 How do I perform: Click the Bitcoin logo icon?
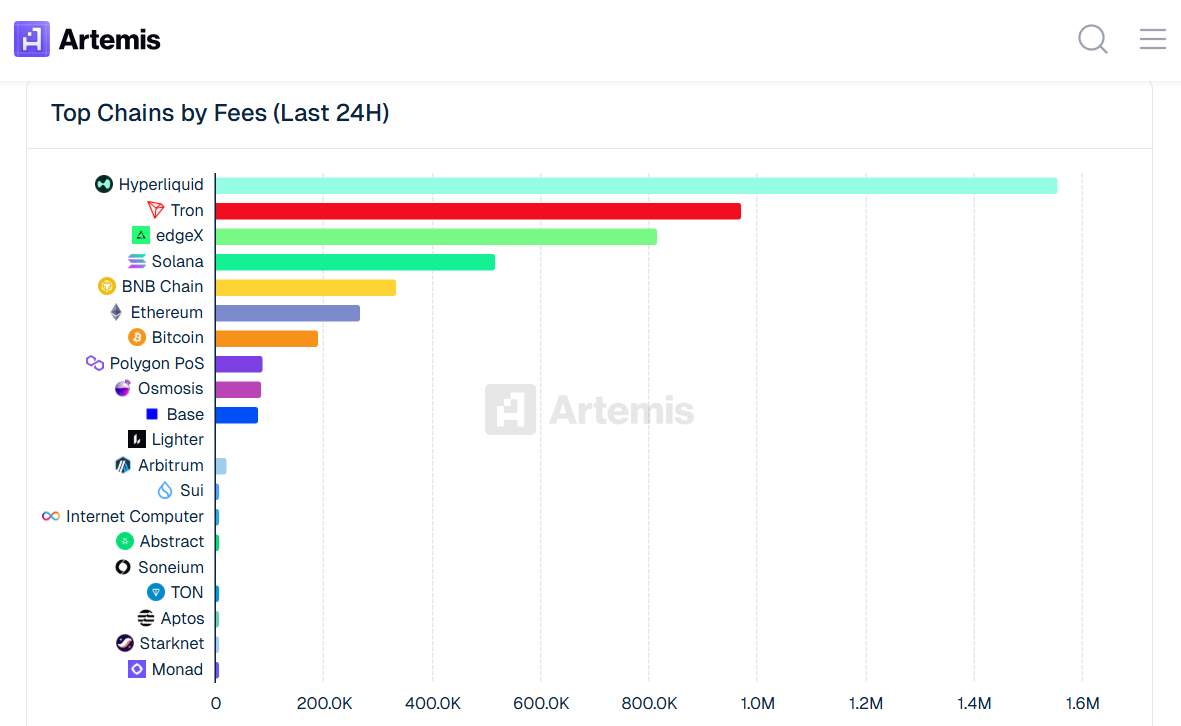137,337
